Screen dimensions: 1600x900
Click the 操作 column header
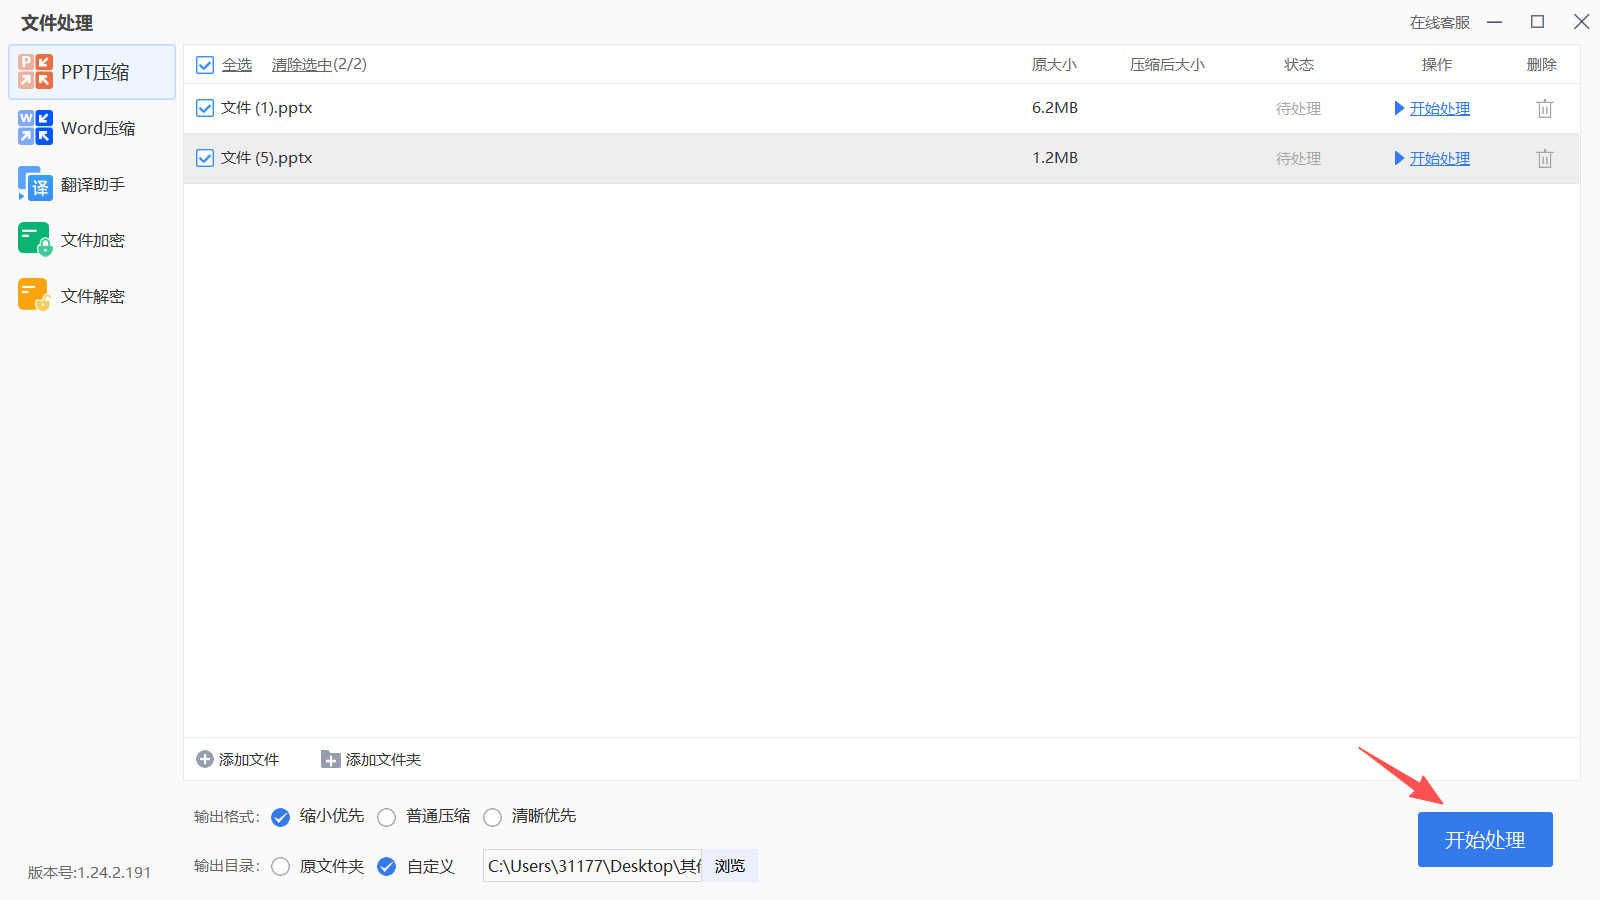click(1437, 65)
